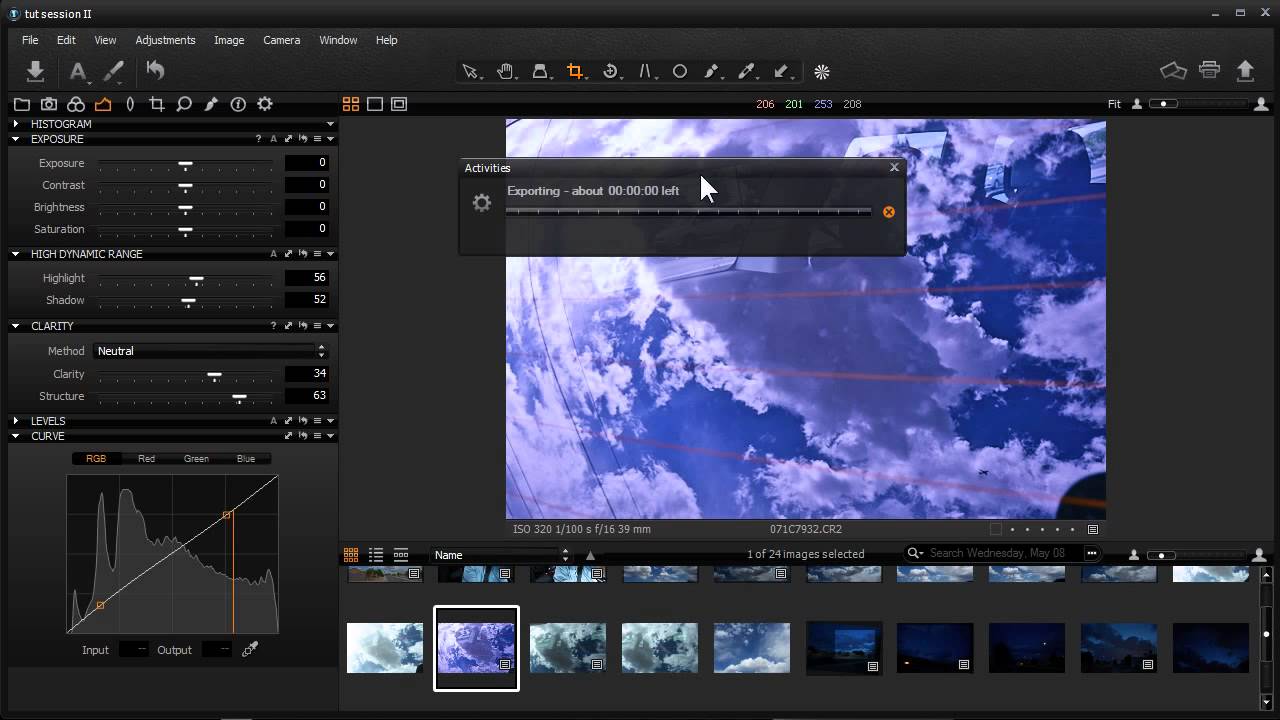
Task: Click the Highlight slider handle
Action: [197, 278]
